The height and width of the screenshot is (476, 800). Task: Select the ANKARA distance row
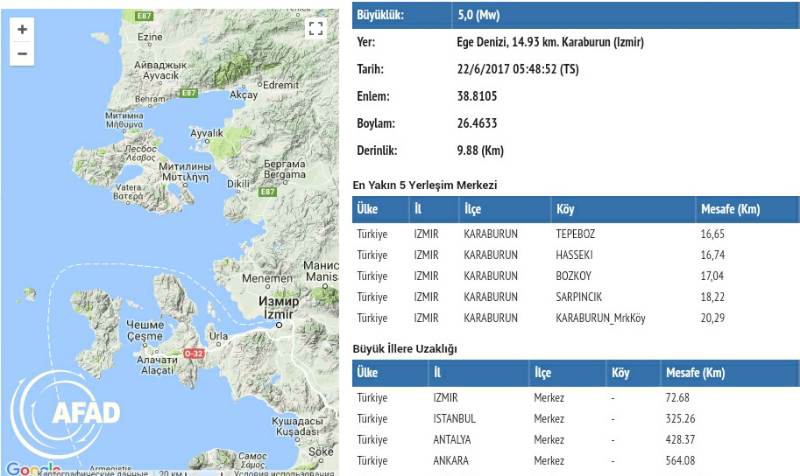573,461
